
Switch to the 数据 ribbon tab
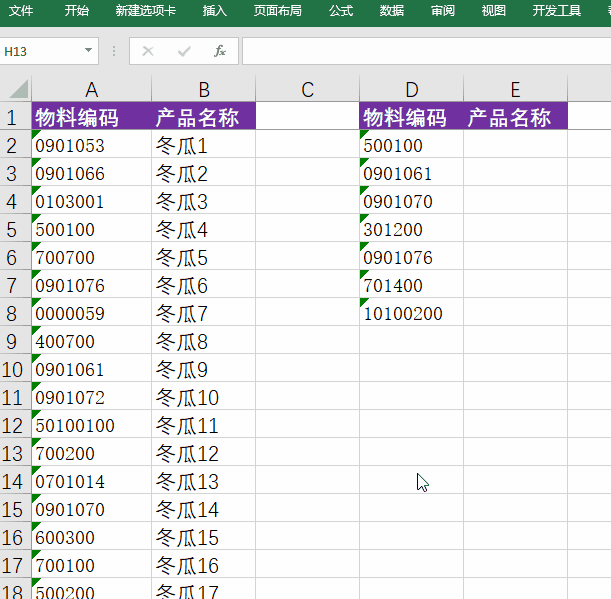click(x=392, y=11)
